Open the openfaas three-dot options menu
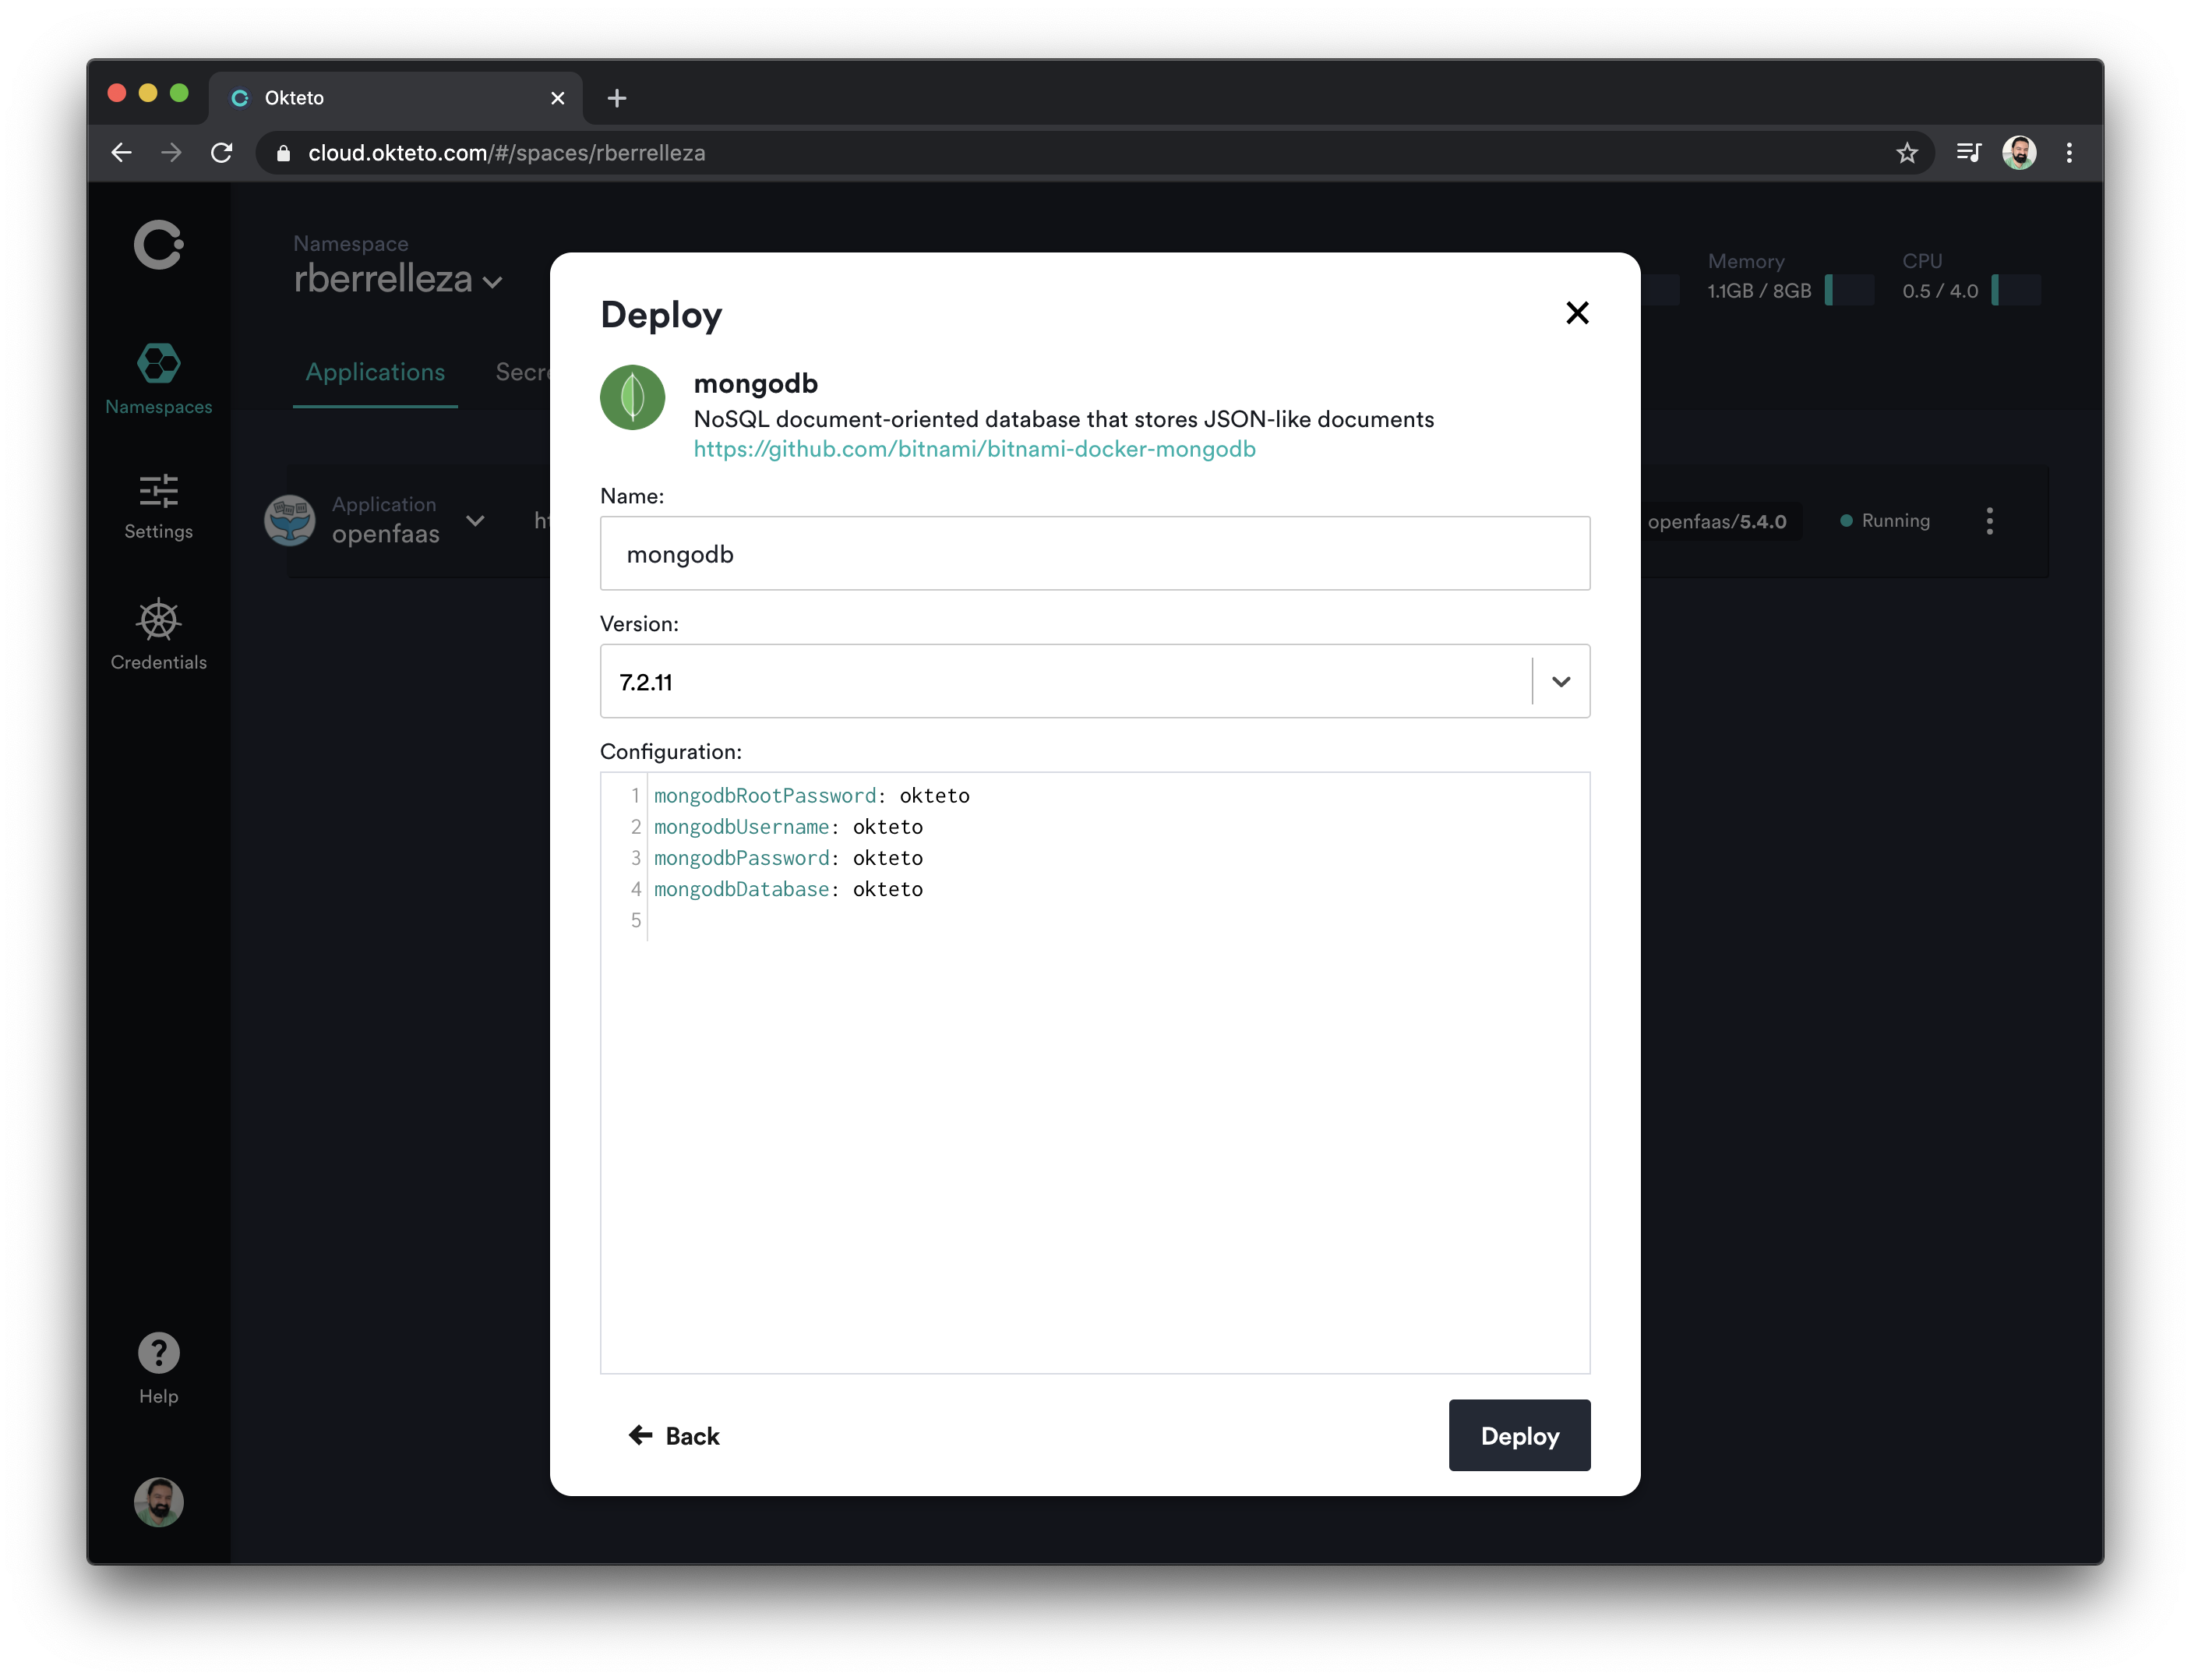 click(1989, 521)
